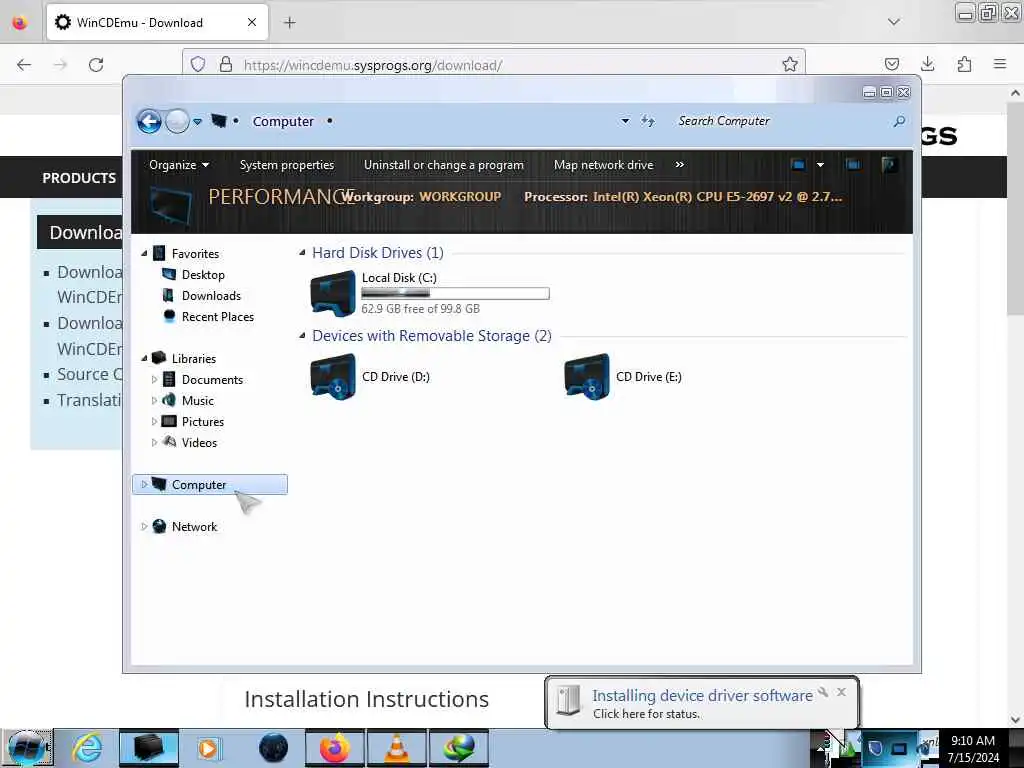Select CD Drive (D:) icon
1024x768 pixels.
332,376
